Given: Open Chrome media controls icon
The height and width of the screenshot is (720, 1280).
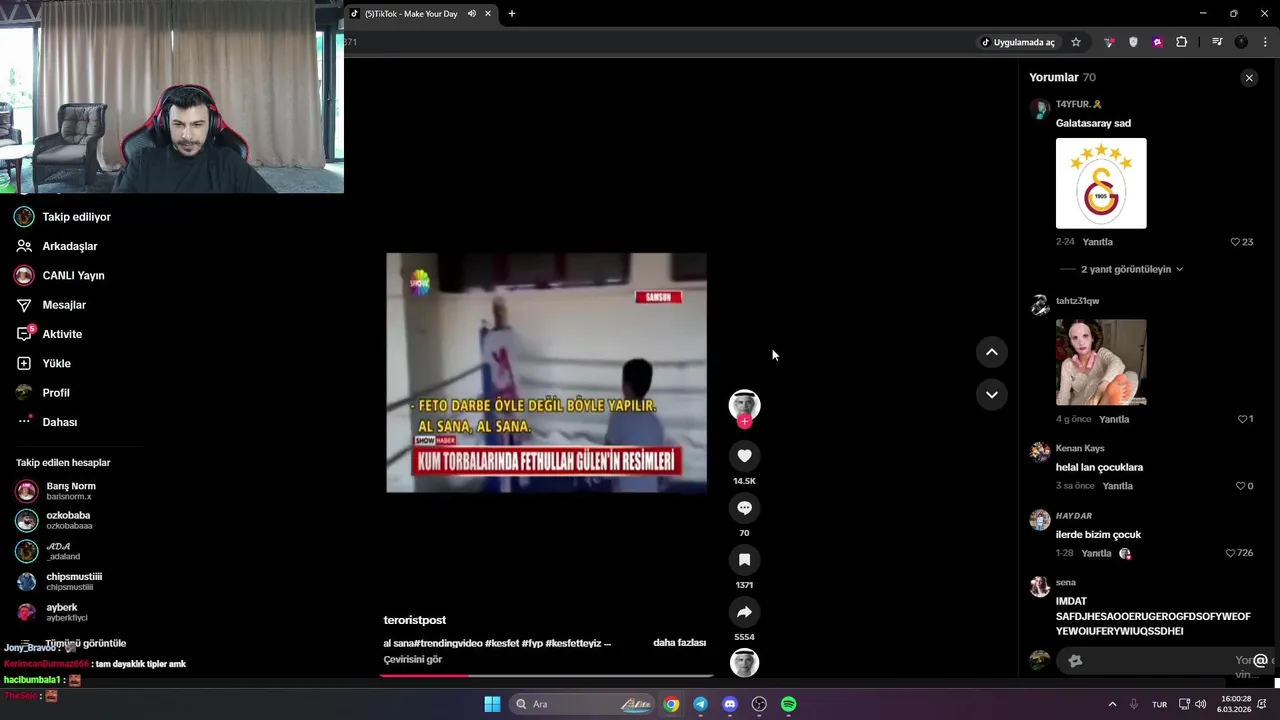Looking at the screenshot, I should coord(1217,42).
